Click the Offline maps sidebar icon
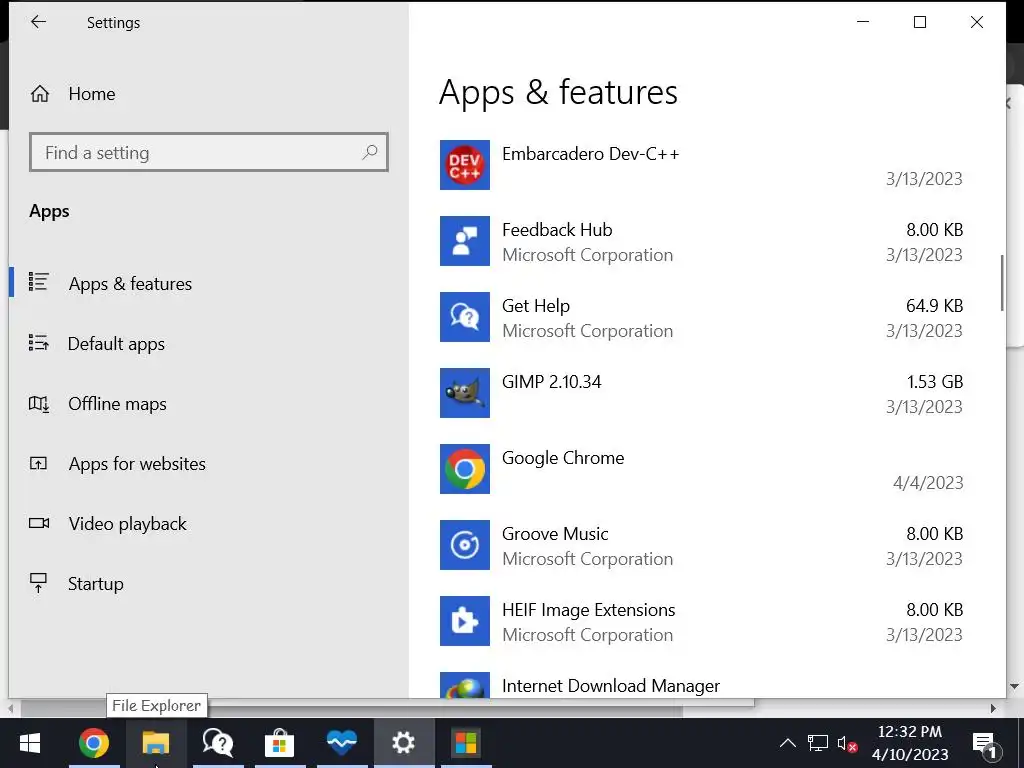The image size is (1024, 768). [x=39, y=404]
